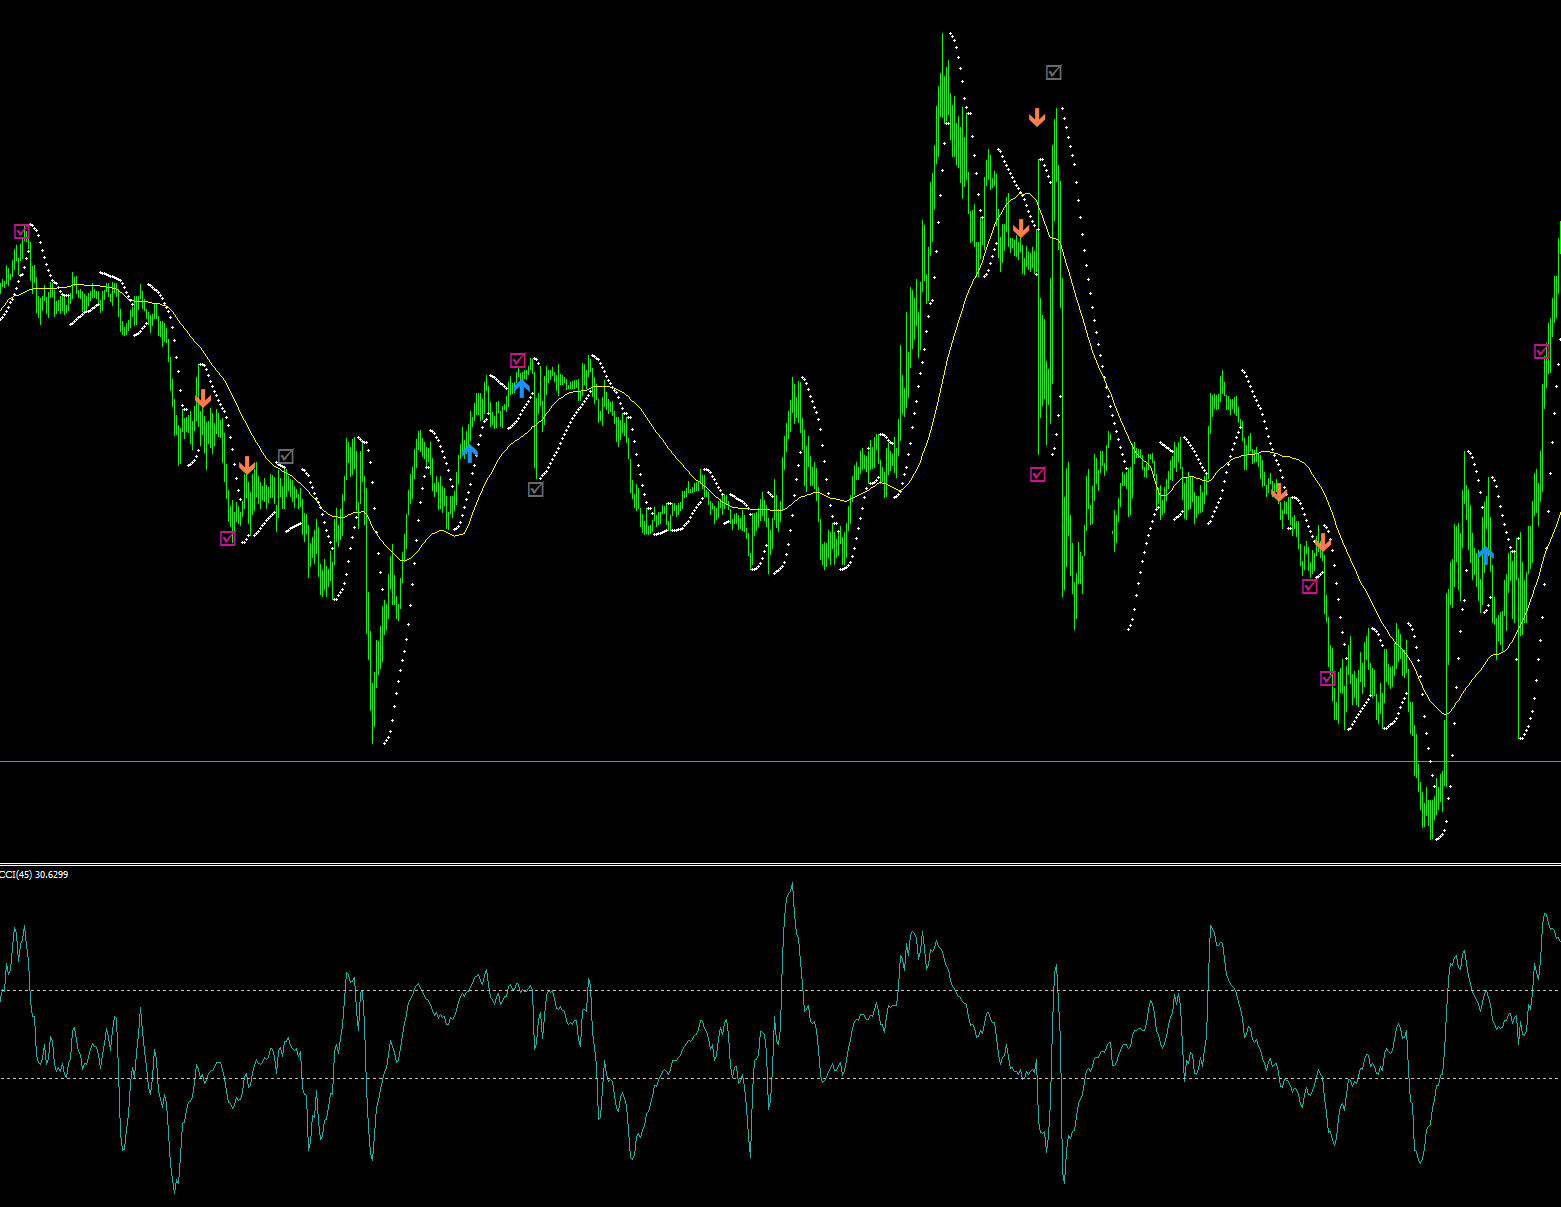Click the orange down arrow up-left of the lowest orange arrow
Viewport: 1561px width, 1207px height.
(1279, 491)
